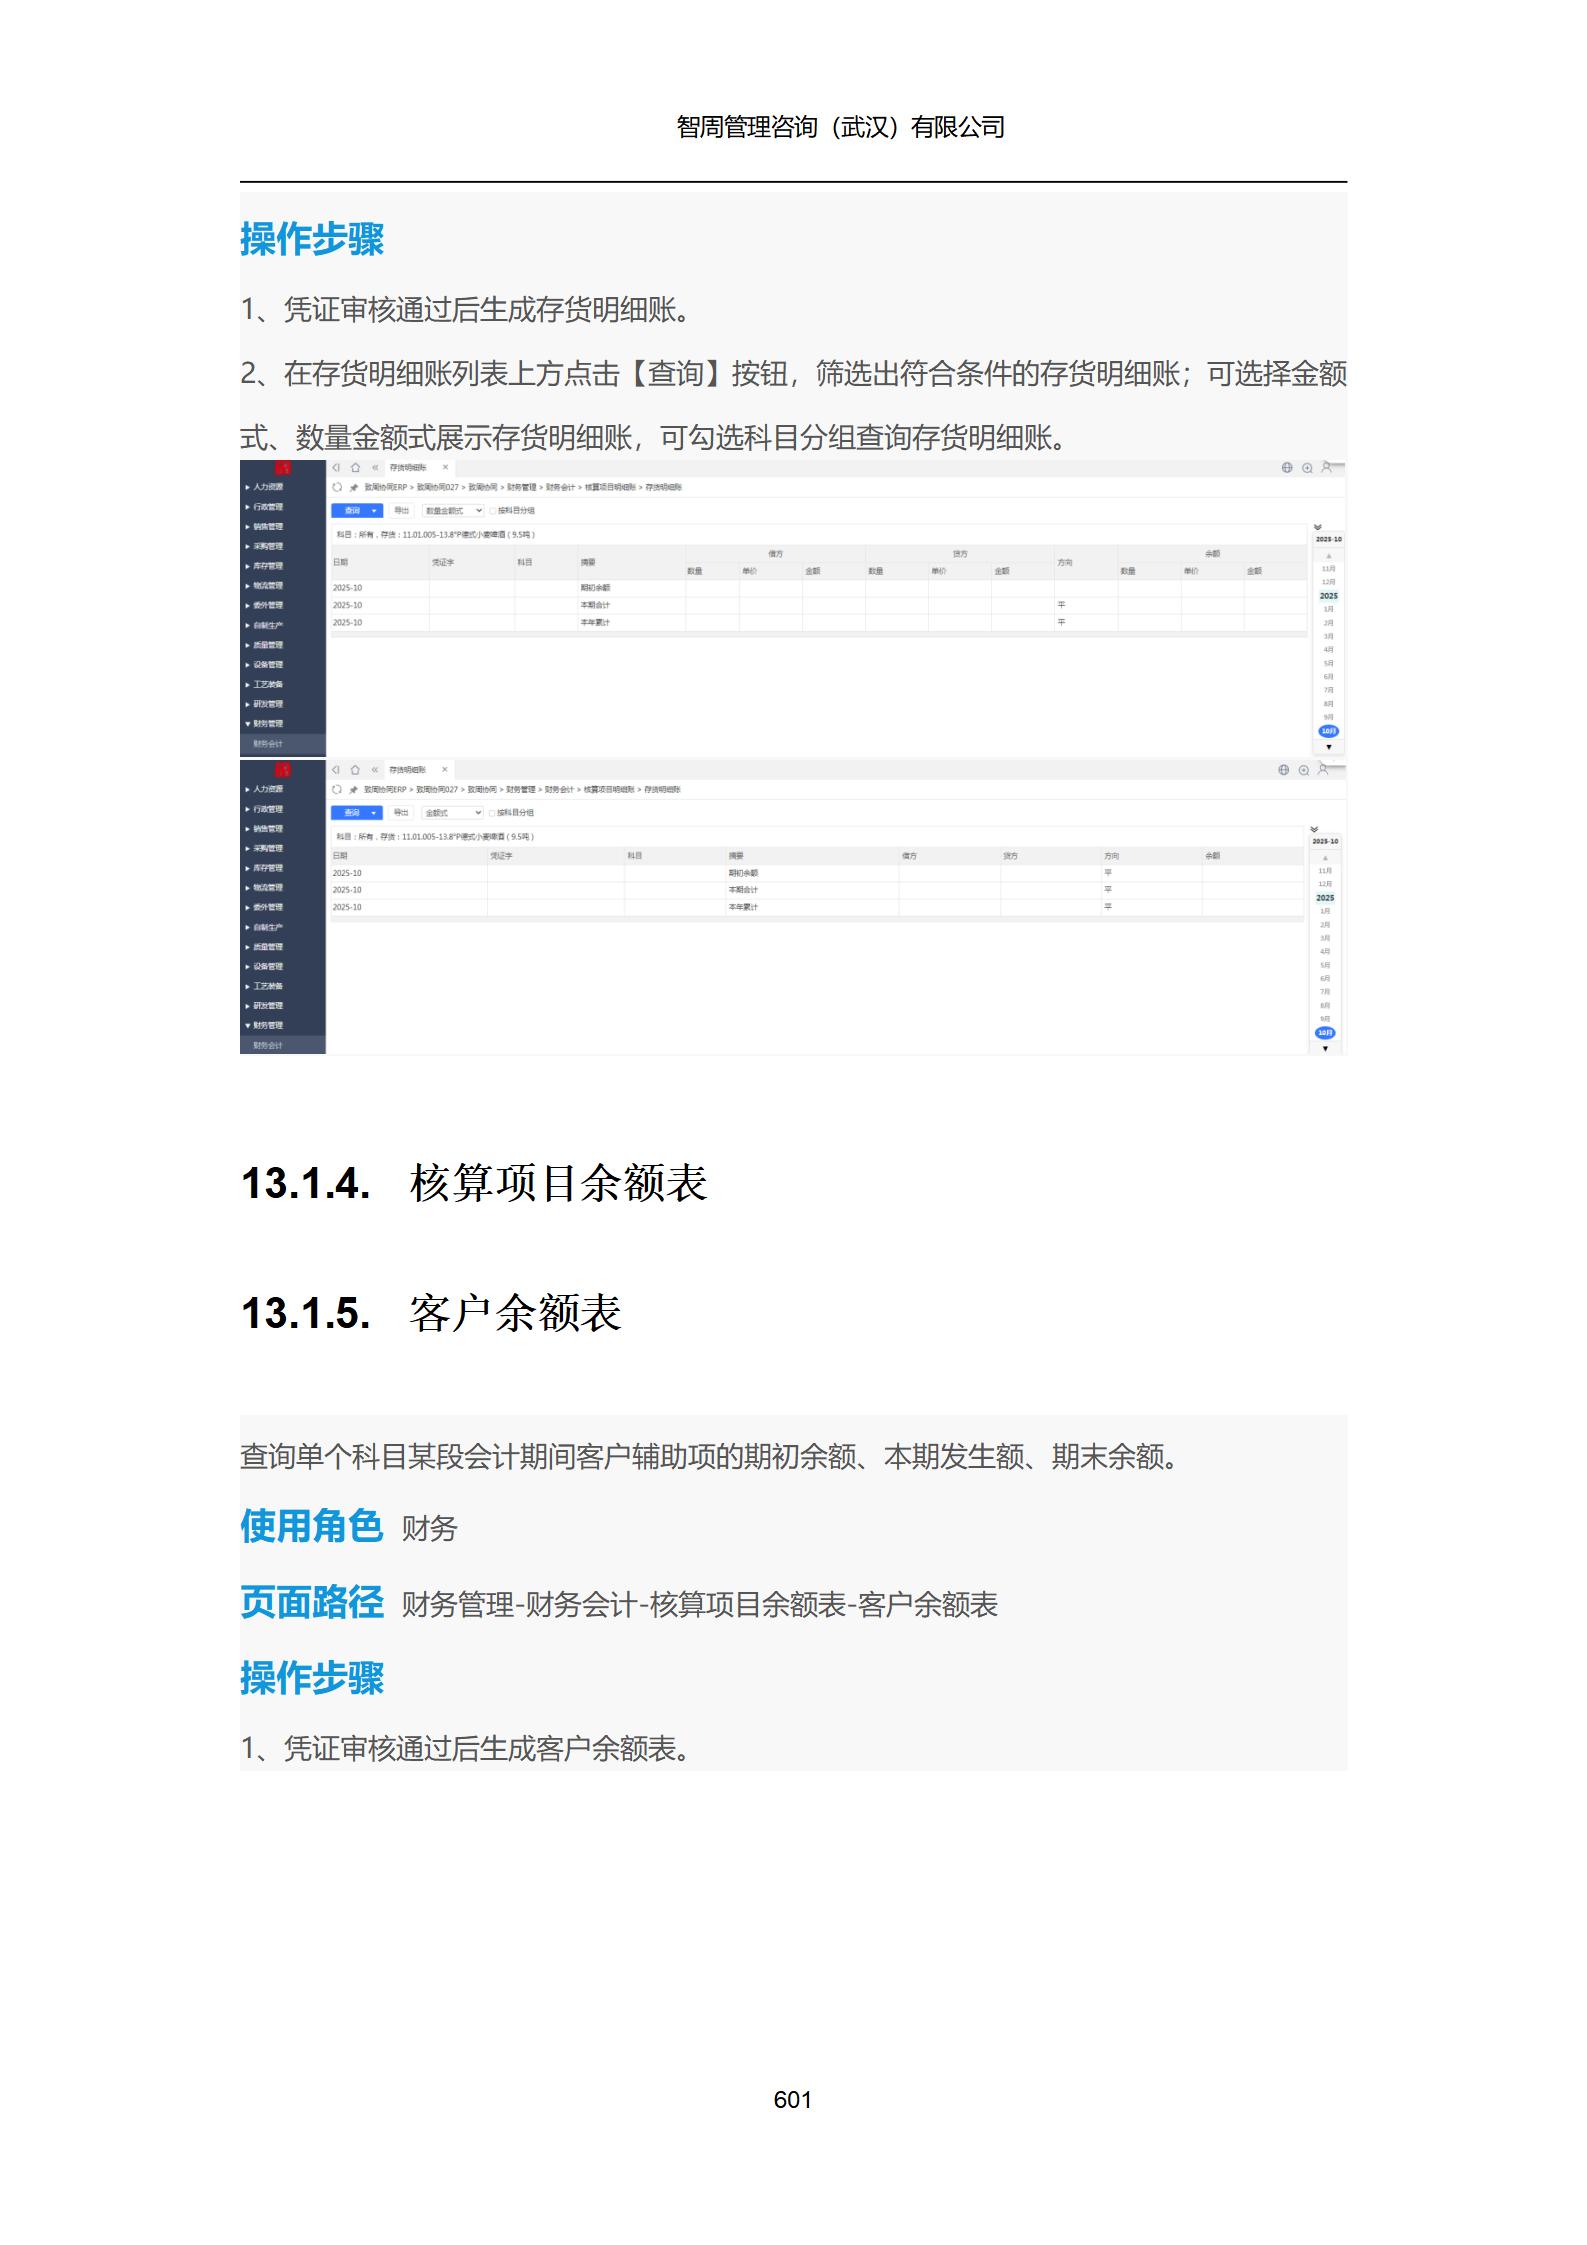
Task: Click the 13.1.4. 核算项目余额表 heading
Action: click(x=474, y=1183)
